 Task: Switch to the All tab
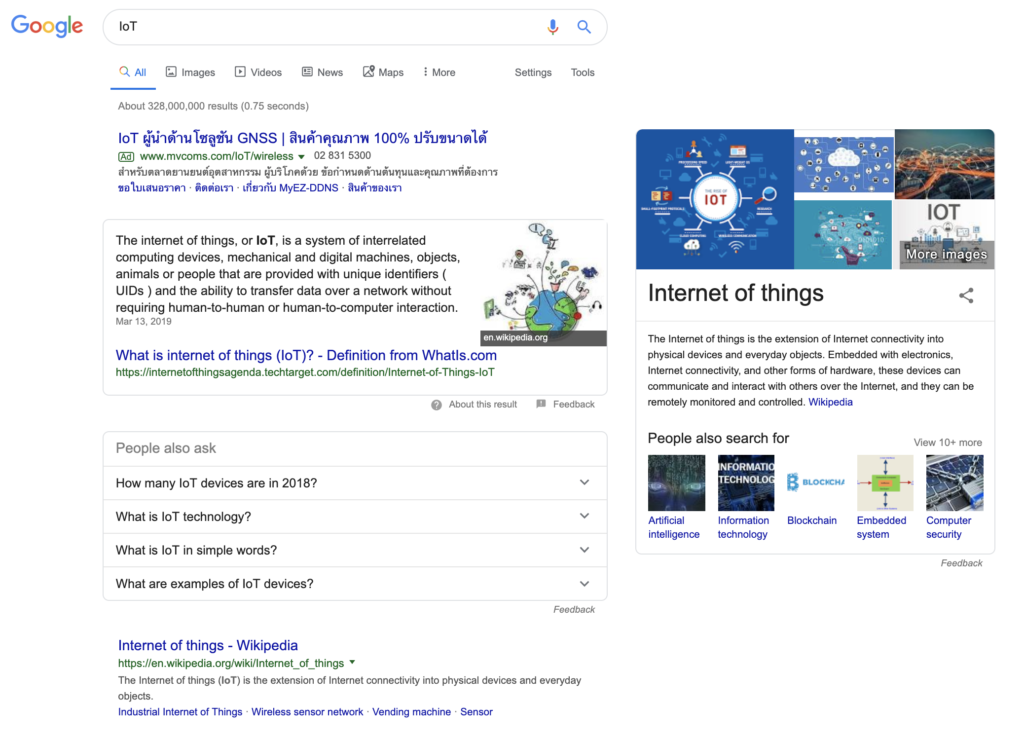pos(133,72)
